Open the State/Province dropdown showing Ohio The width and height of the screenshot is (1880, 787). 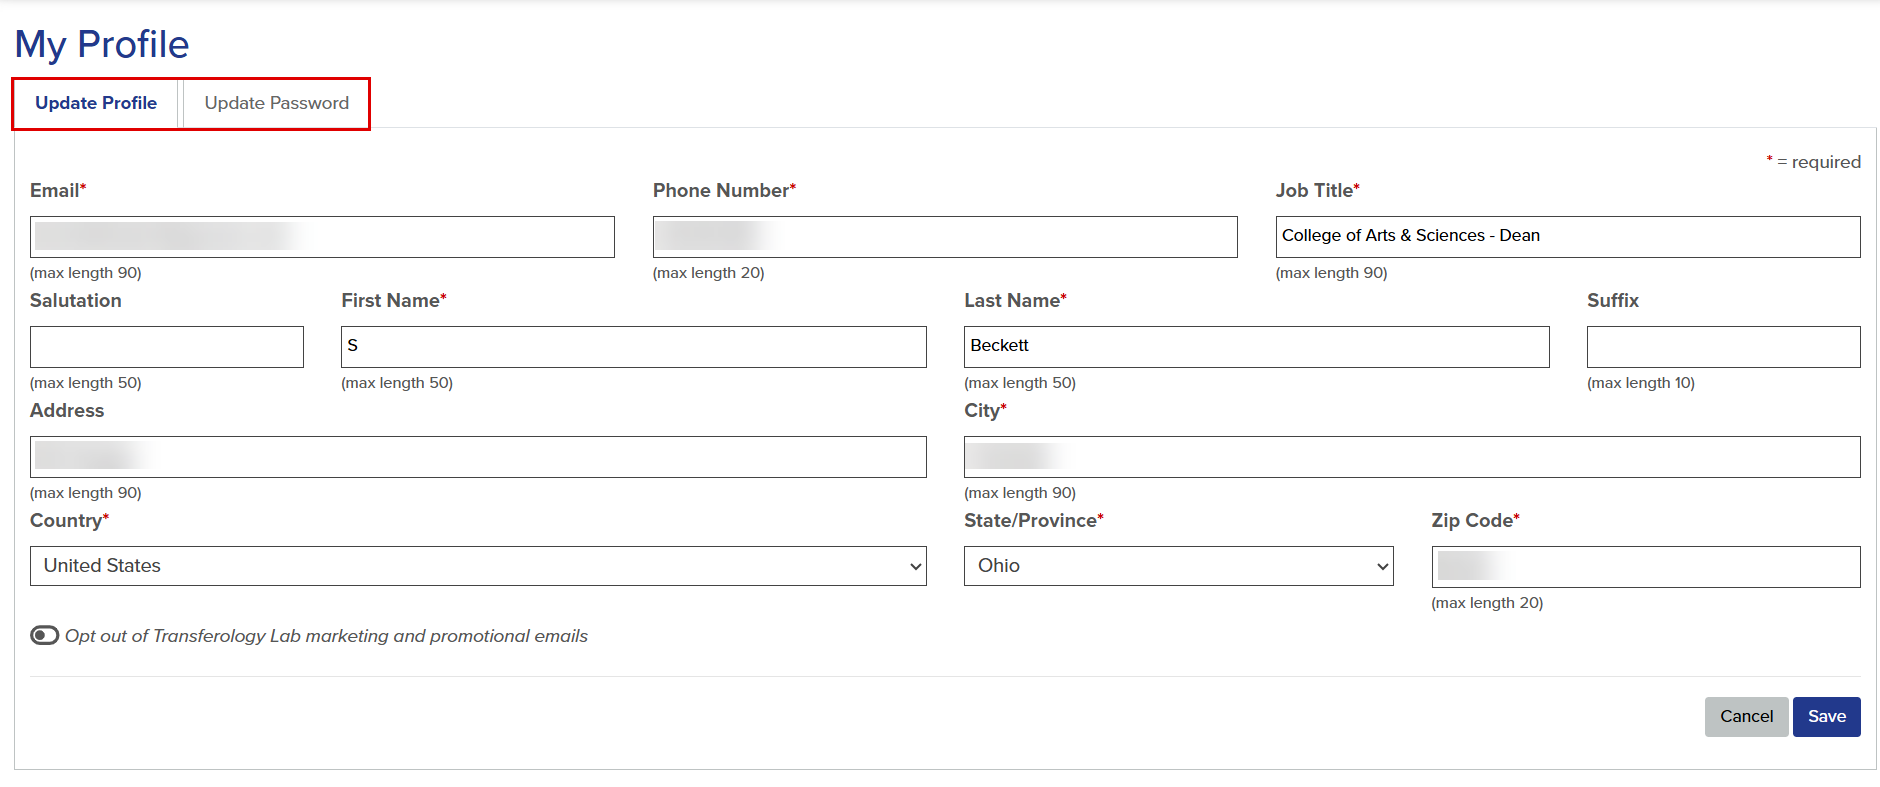(1177, 566)
